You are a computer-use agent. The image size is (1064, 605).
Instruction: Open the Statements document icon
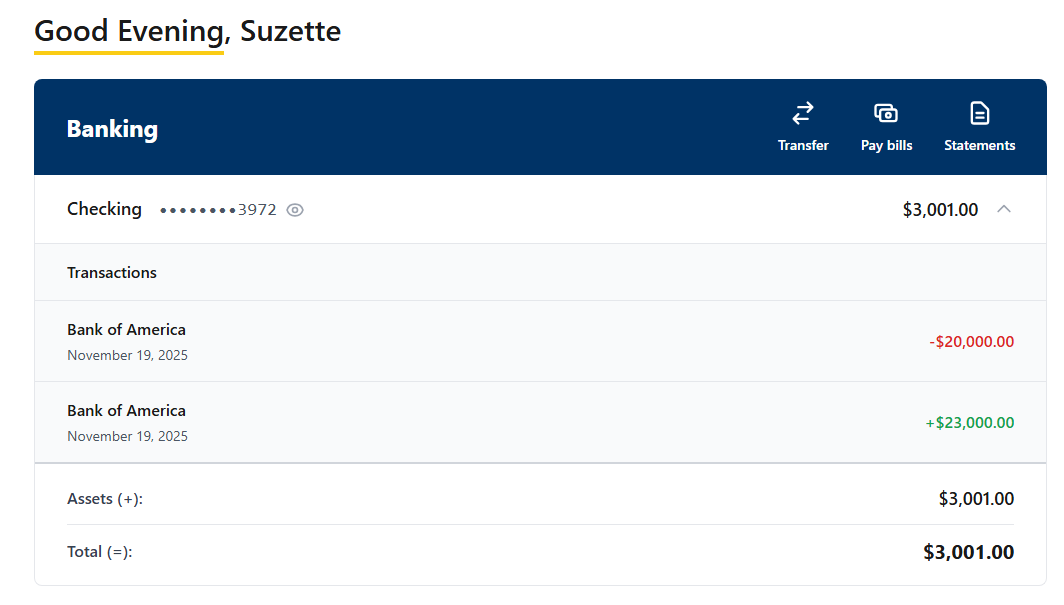tap(979, 113)
